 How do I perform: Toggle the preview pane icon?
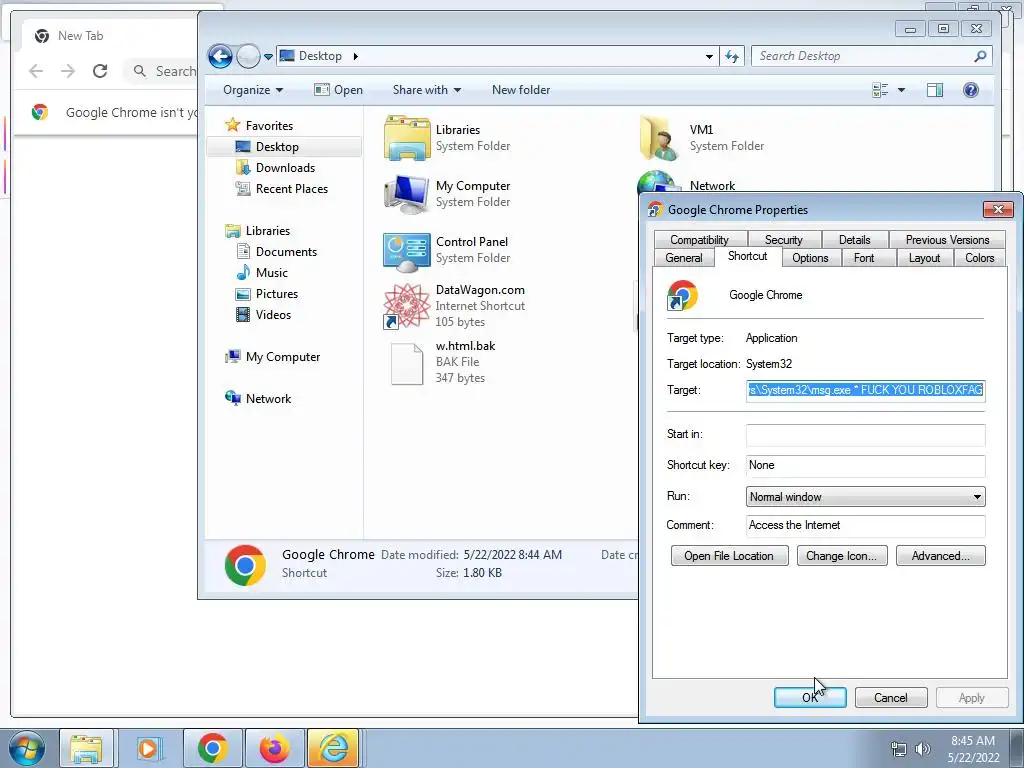[935, 90]
